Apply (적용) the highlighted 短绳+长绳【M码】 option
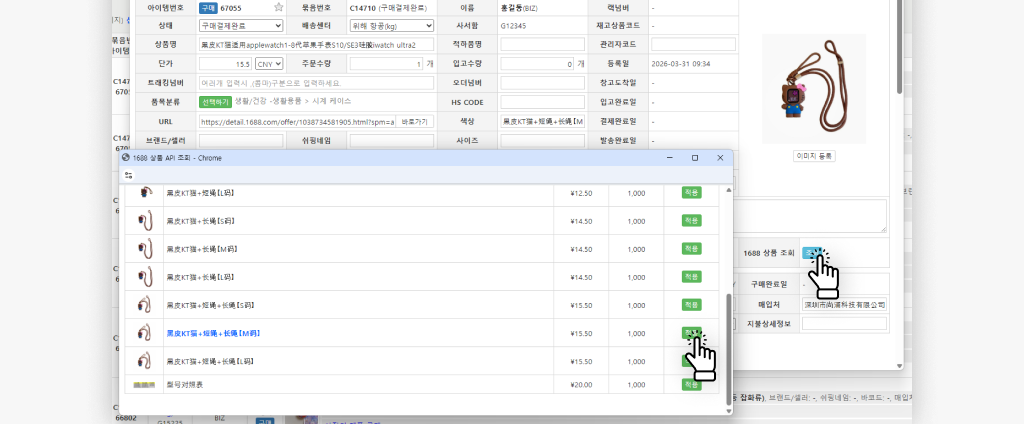Screen dimensions: 1024x424 coord(692,333)
